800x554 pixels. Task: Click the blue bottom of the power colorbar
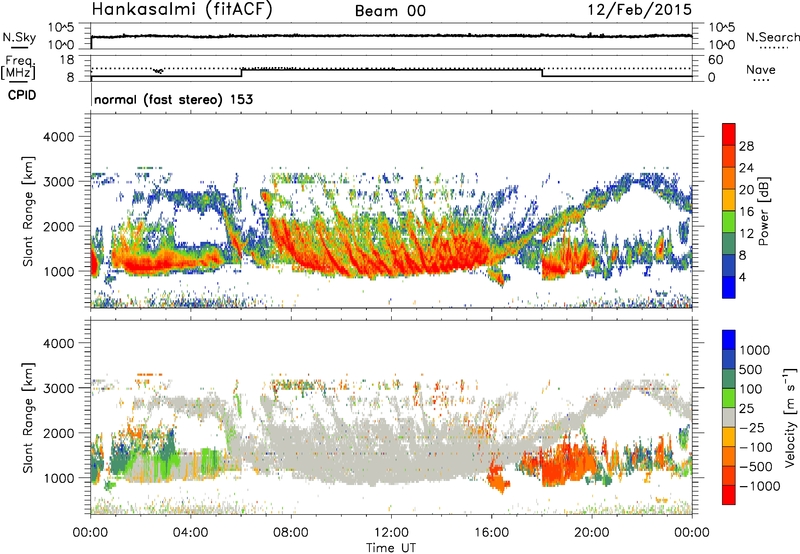pos(729,287)
